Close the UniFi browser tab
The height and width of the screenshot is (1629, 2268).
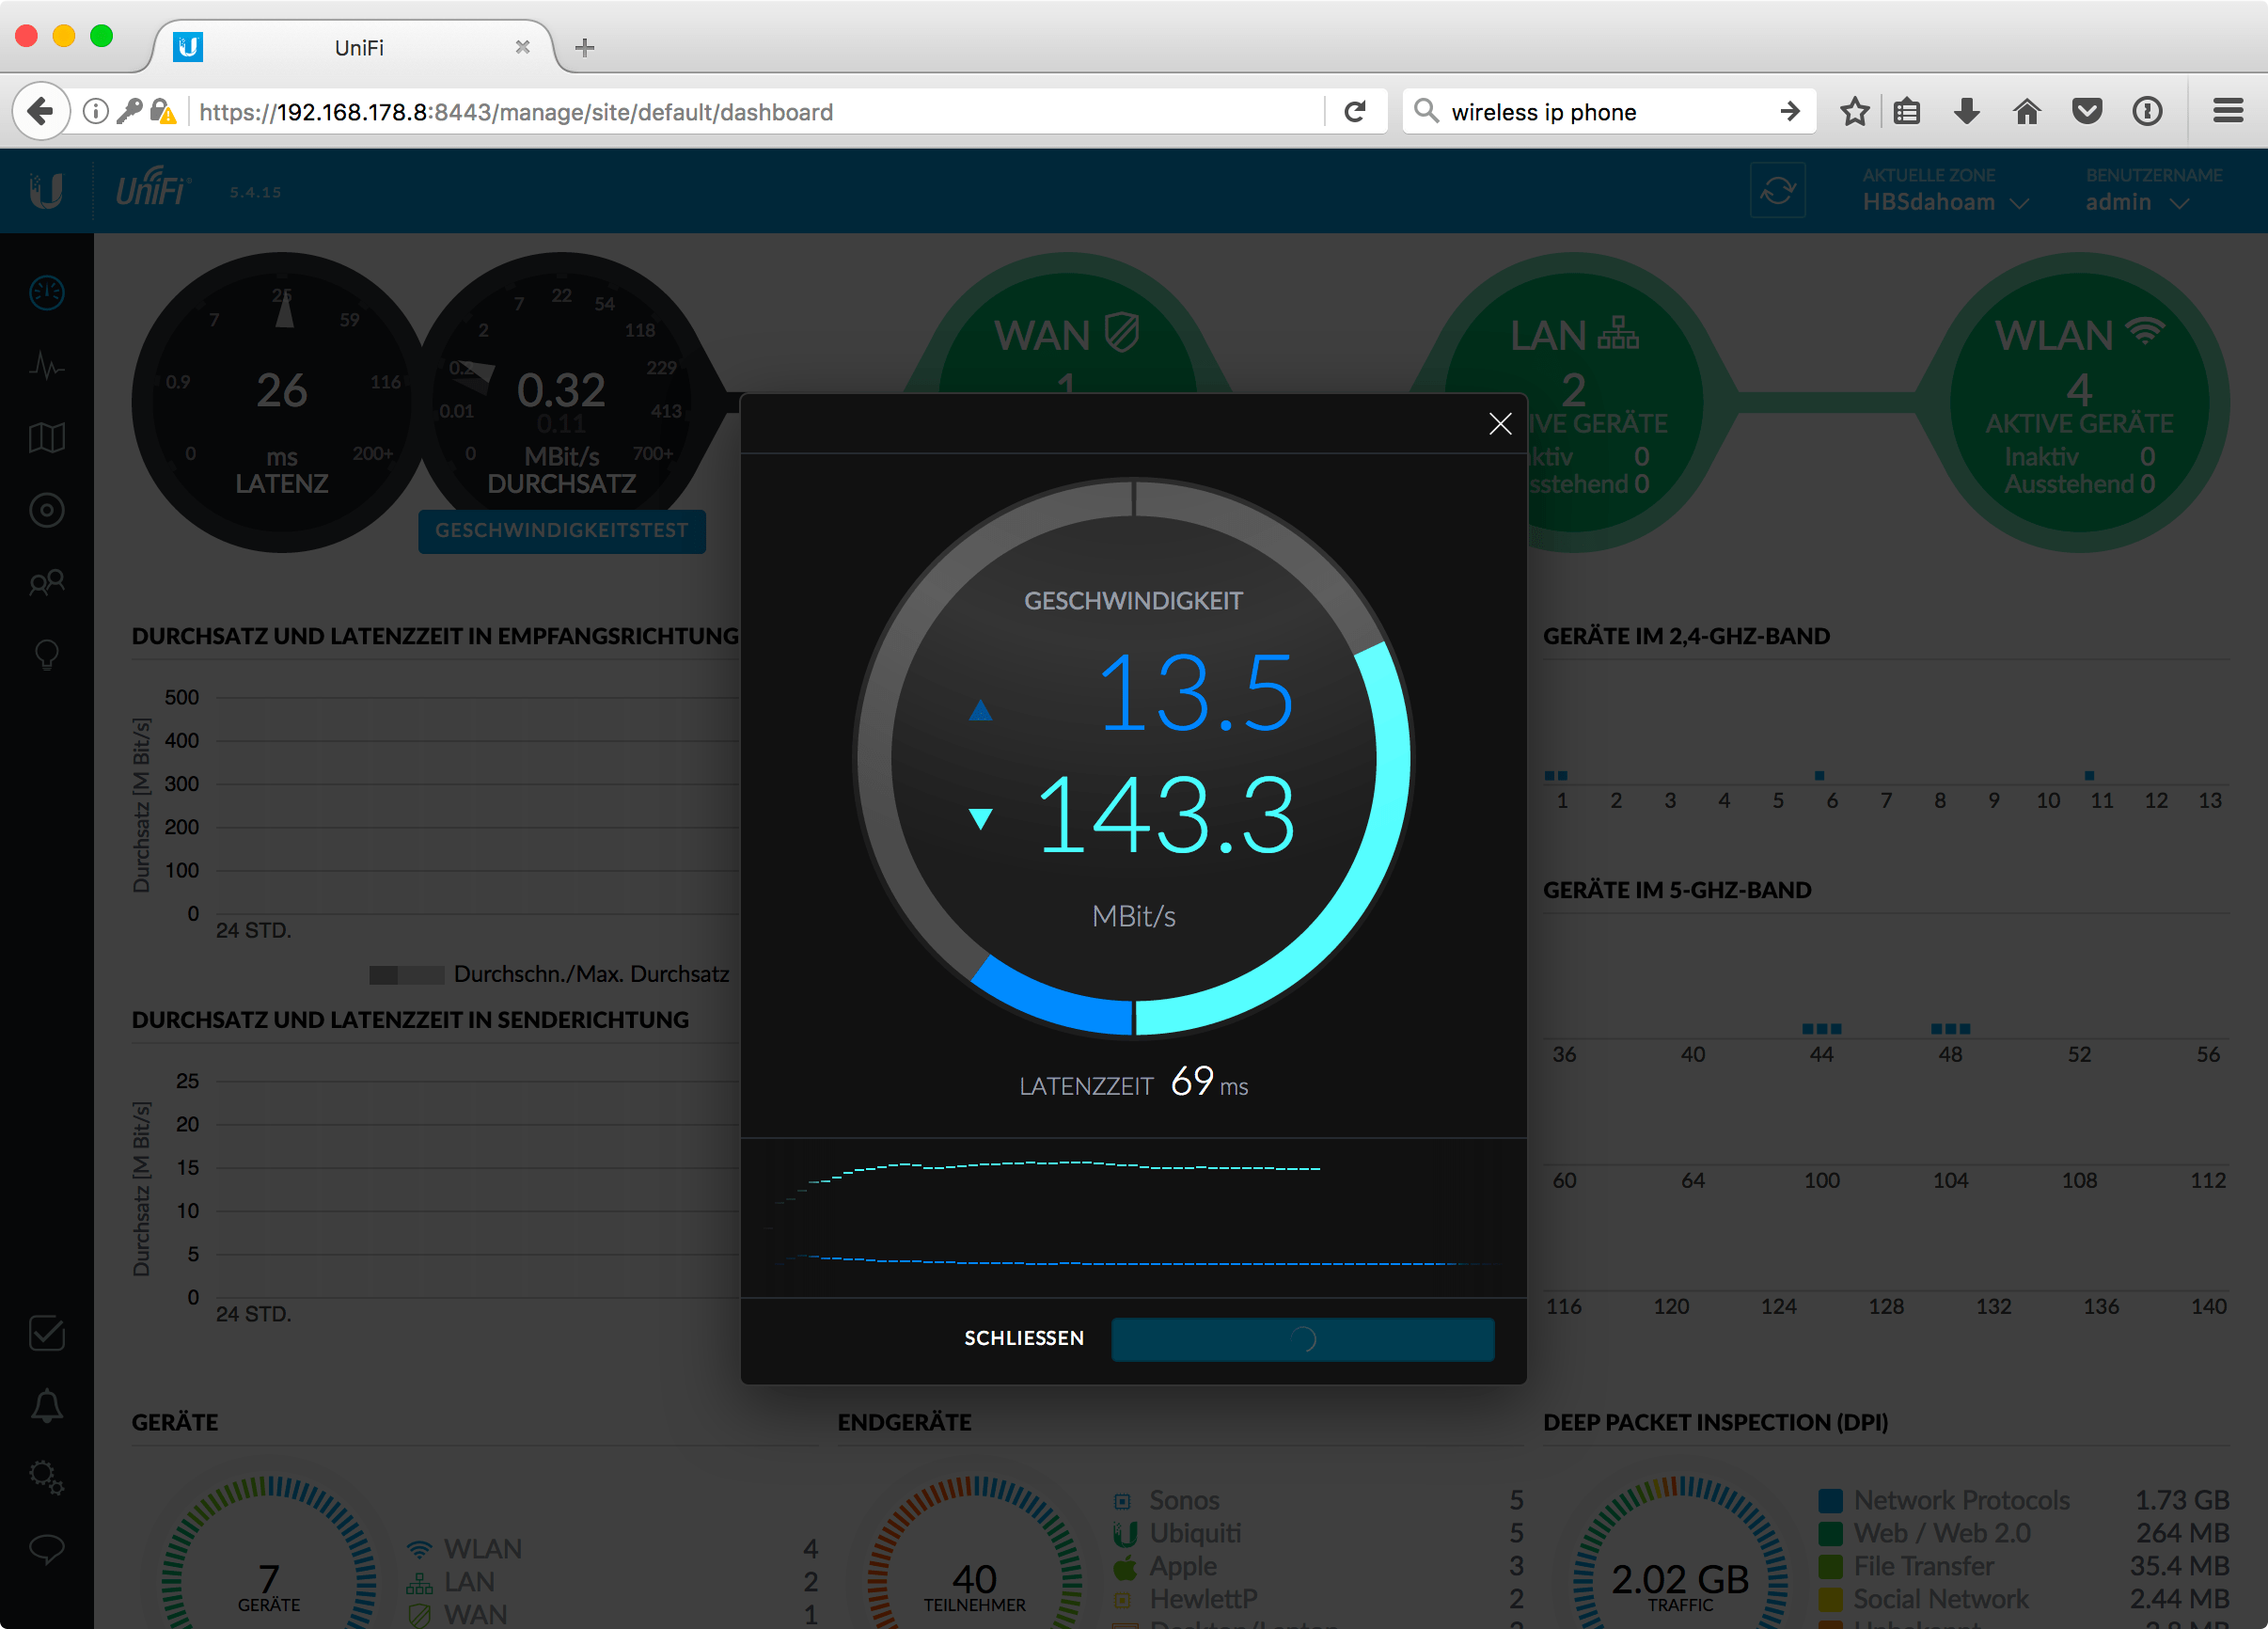[522, 47]
